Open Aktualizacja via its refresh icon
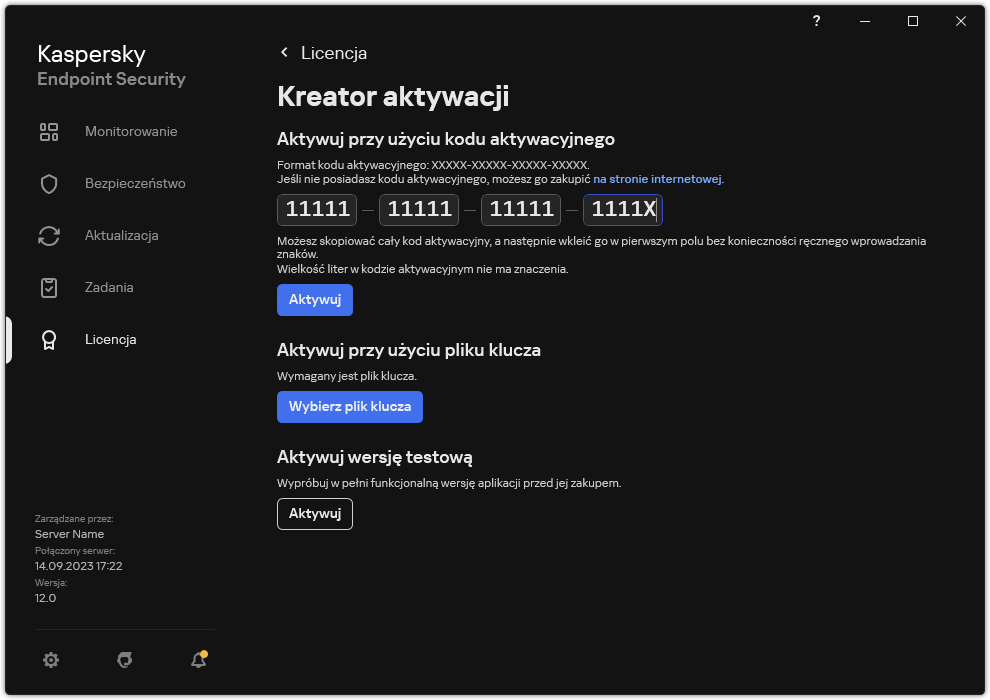The height and width of the screenshot is (700, 990). click(x=49, y=235)
